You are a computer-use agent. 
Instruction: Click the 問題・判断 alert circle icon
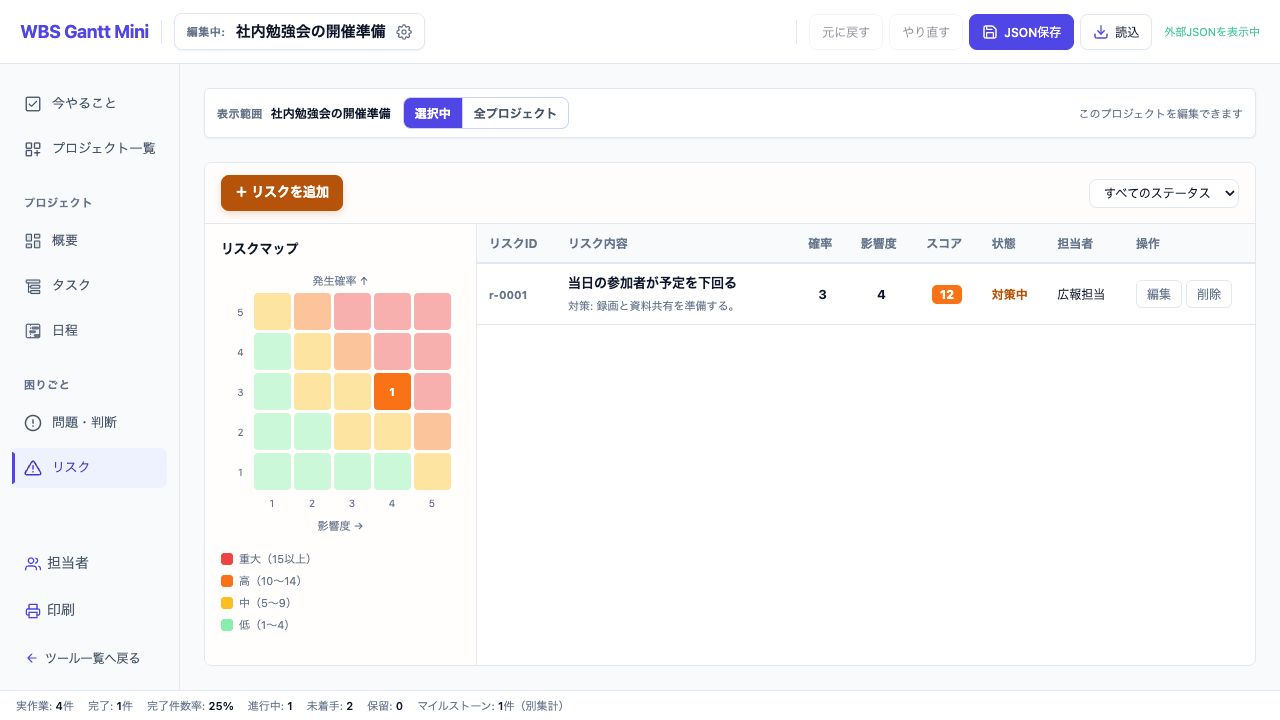(x=33, y=422)
